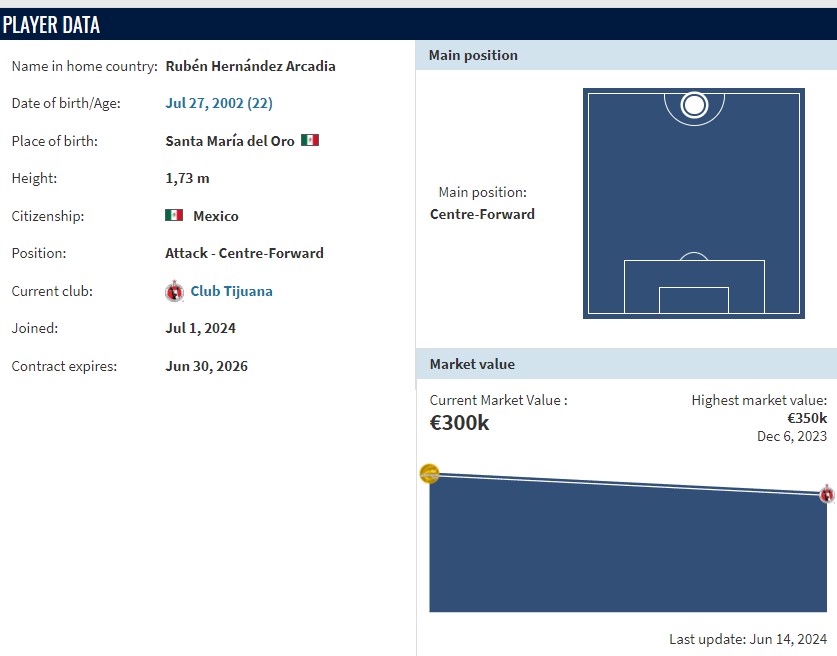Click the Centre-Forward label beside the pitch
The width and height of the screenshot is (837, 656).
pos(482,214)
